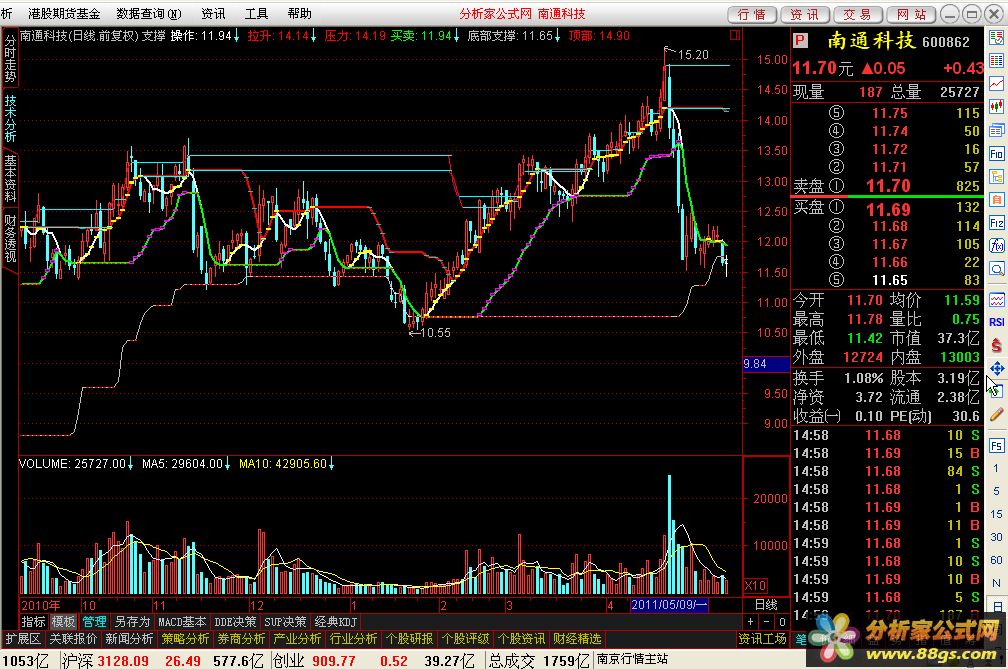1008x669 pixels.
Task: Click the 扩展区 button at bottom left
Action: point(23,639)
